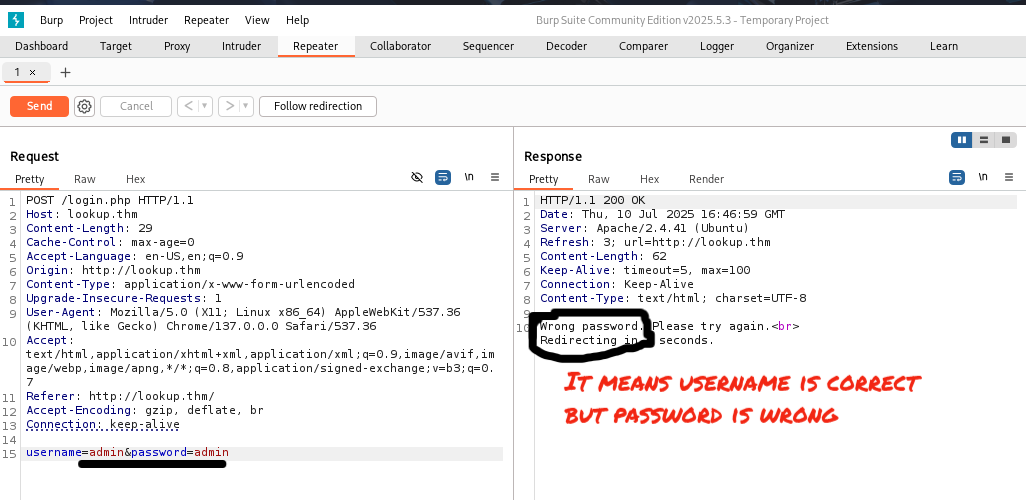This screenshot has height=500, width=1026.
Task: Open the response pane hamburger options menu
Action: click(x=1008, y=177)
